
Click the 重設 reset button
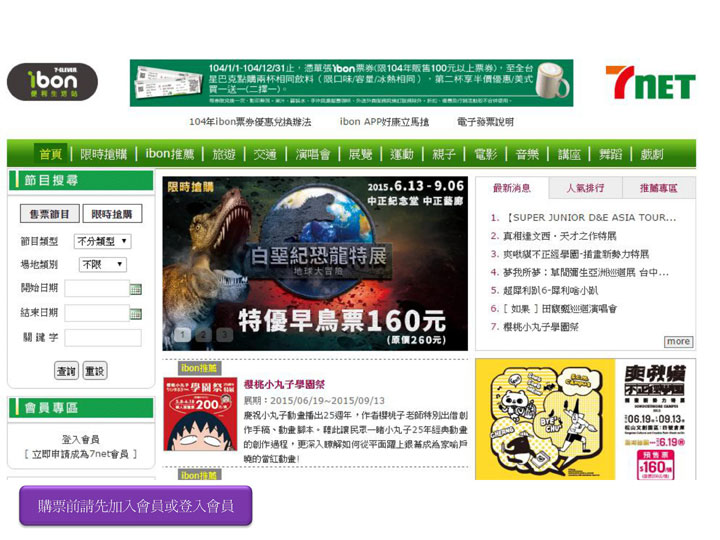(x=95, y=371)
